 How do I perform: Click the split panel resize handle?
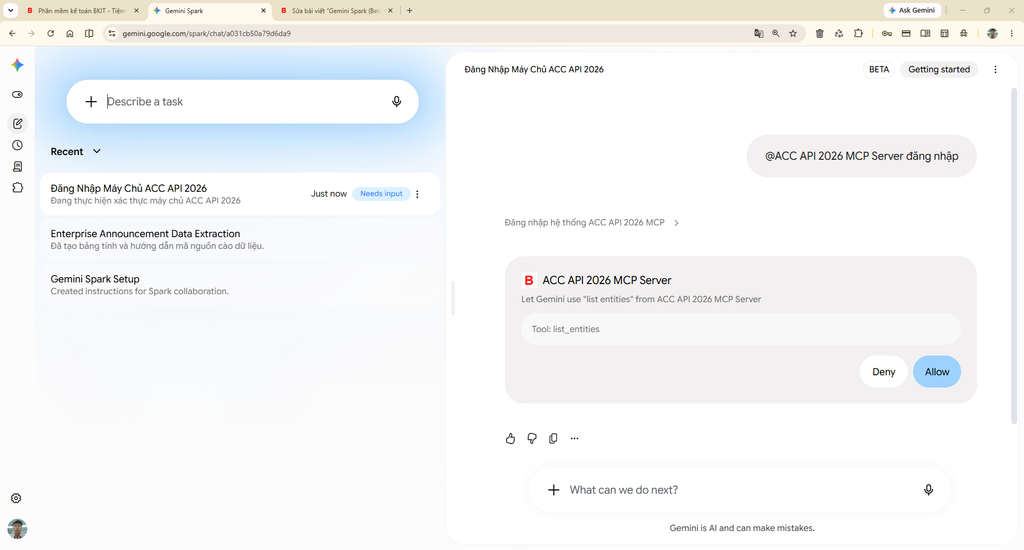point(453,298)
